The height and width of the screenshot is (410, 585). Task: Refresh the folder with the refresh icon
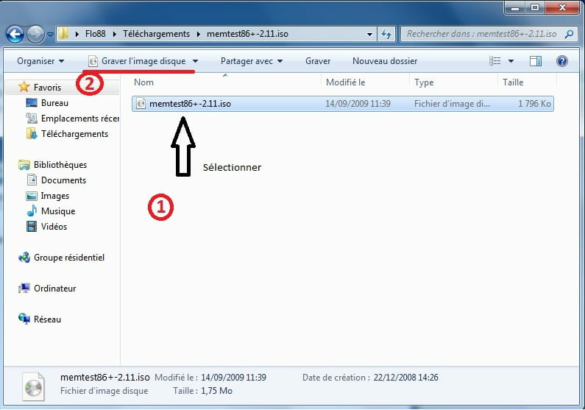point(386,34)
